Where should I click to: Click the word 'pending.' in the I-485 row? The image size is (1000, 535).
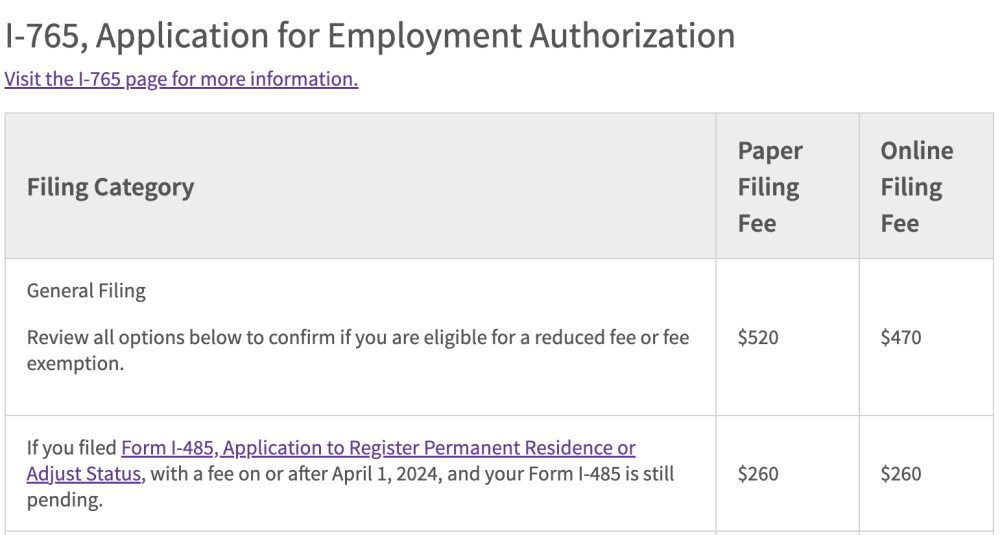click(64, 501)
